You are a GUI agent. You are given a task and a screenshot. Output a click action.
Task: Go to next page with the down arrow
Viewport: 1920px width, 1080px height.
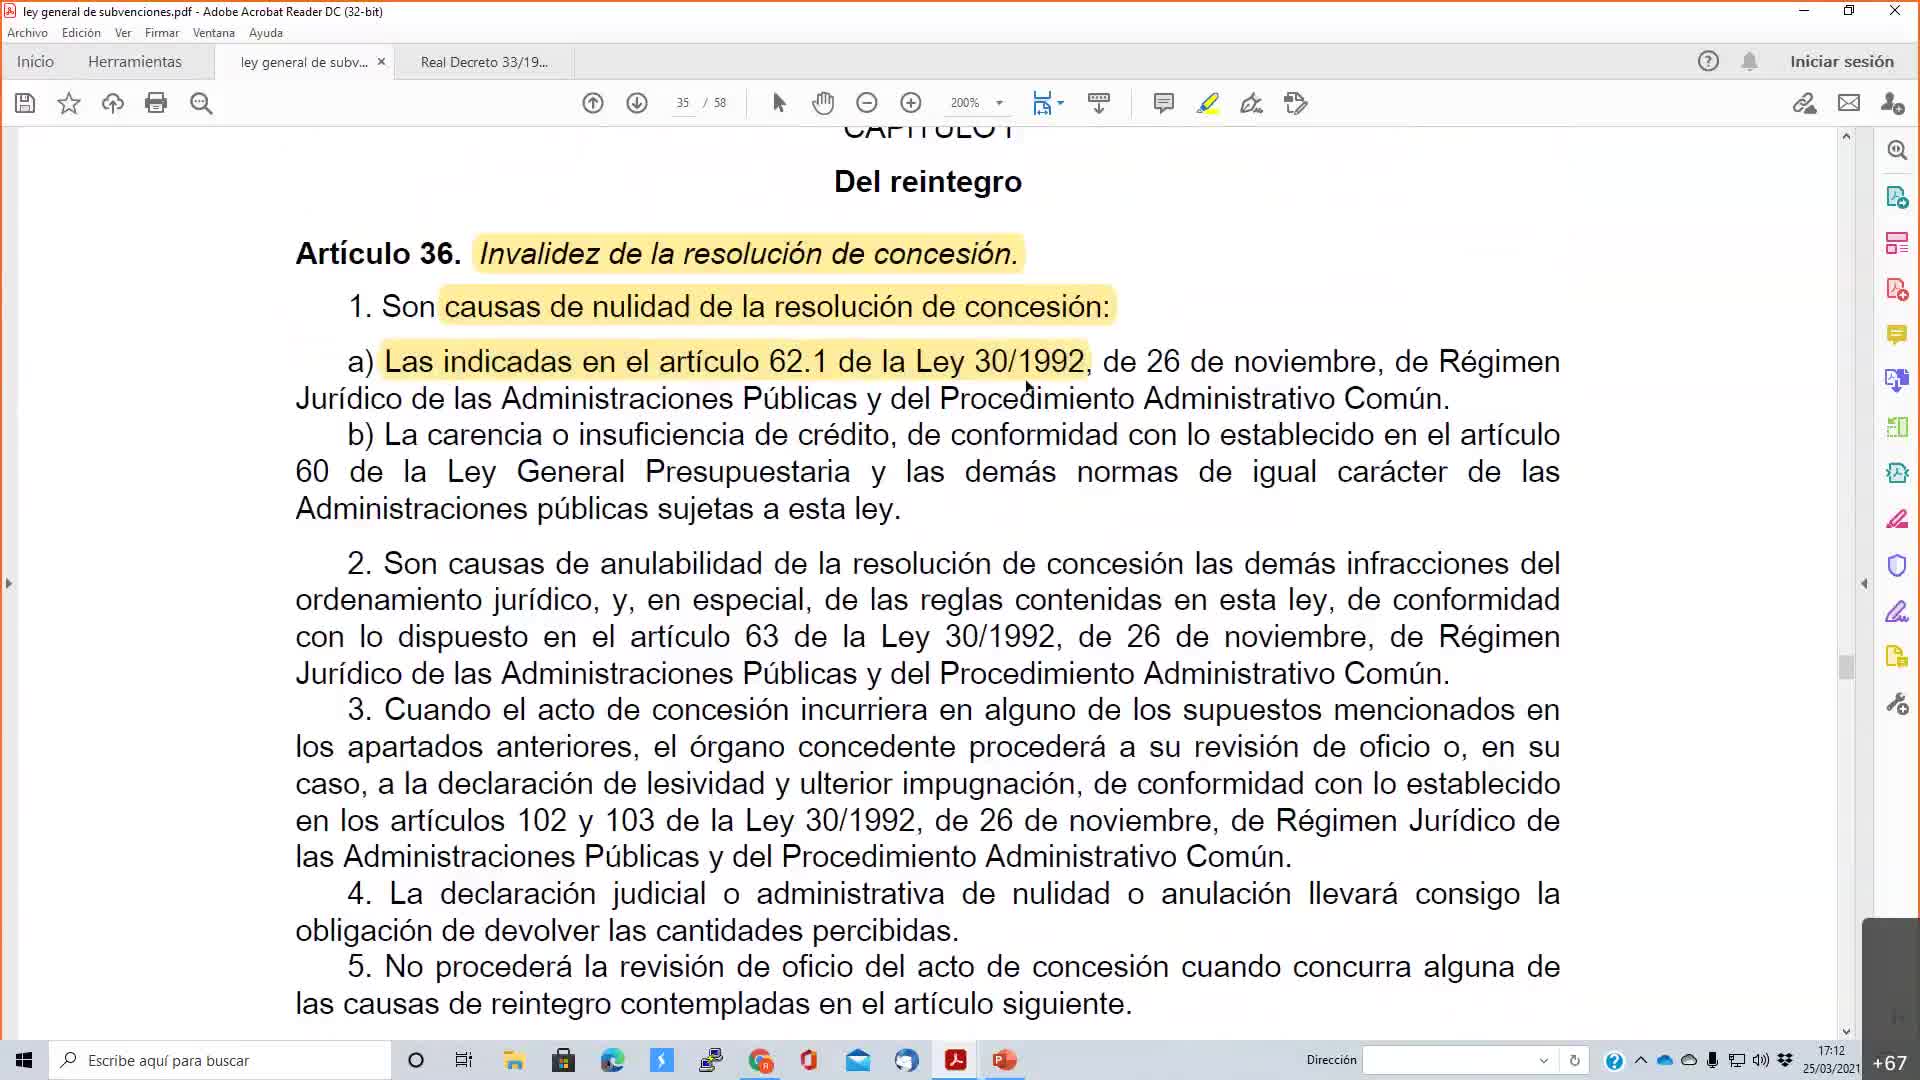(x=637, y=103)
